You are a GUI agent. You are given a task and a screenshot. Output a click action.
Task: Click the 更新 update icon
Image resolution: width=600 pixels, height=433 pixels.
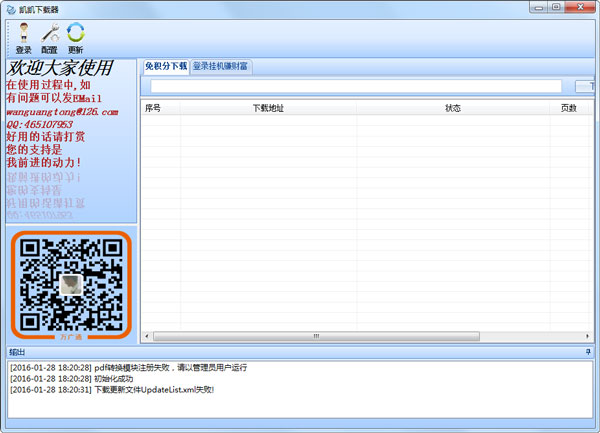pos(75,38)
